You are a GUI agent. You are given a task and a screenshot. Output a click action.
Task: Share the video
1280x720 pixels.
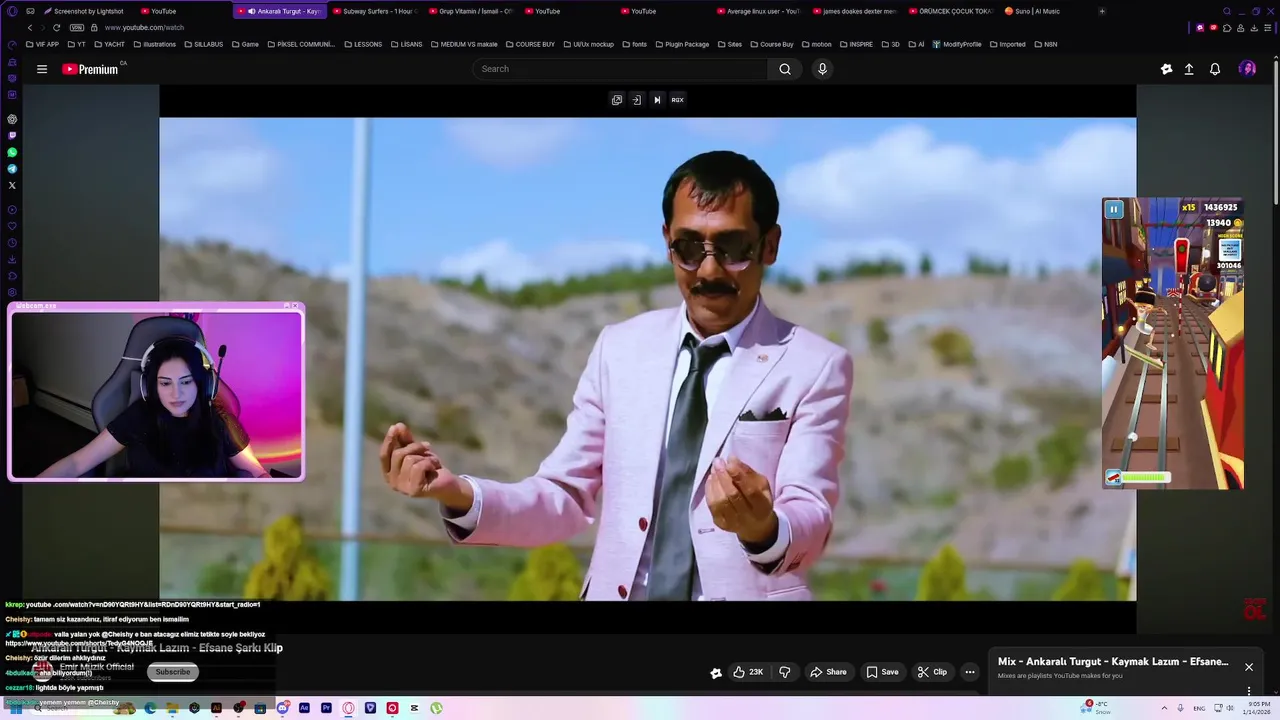pos(828,672)
